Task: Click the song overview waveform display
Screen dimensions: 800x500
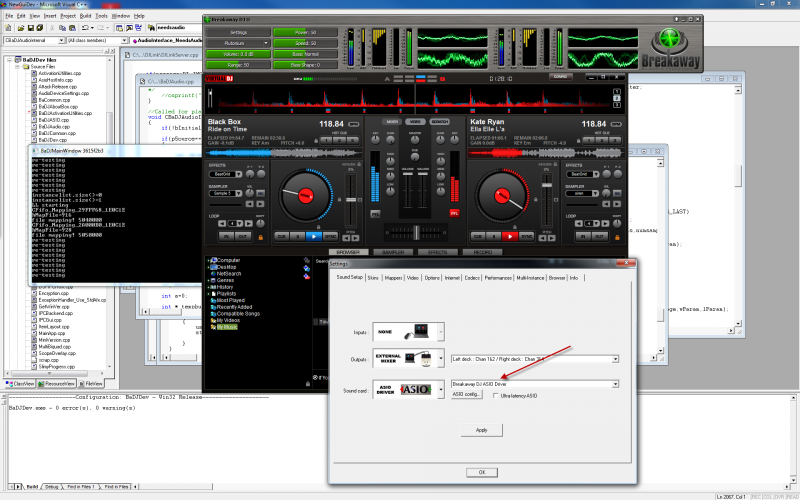Action: pos(414,98)
